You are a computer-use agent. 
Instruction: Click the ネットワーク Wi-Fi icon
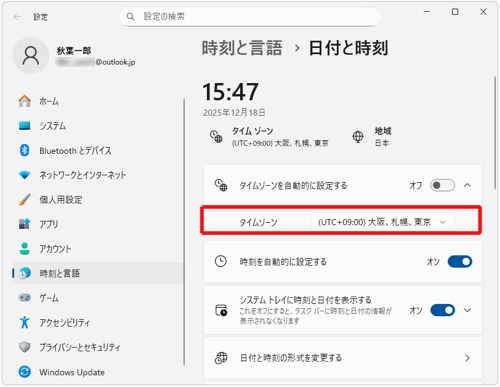pos(25,175)
